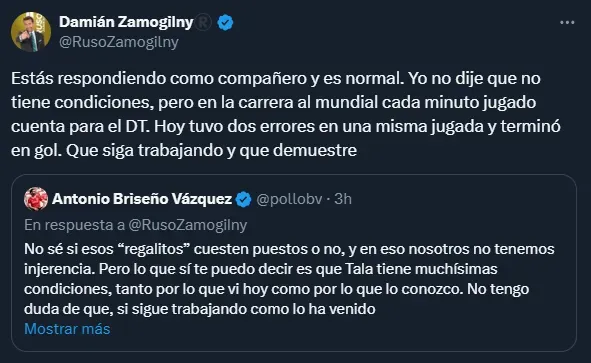591x363 pixels.
Task: Open the @pollobv handle in quoted tweet
Action: tap(289, 199)
